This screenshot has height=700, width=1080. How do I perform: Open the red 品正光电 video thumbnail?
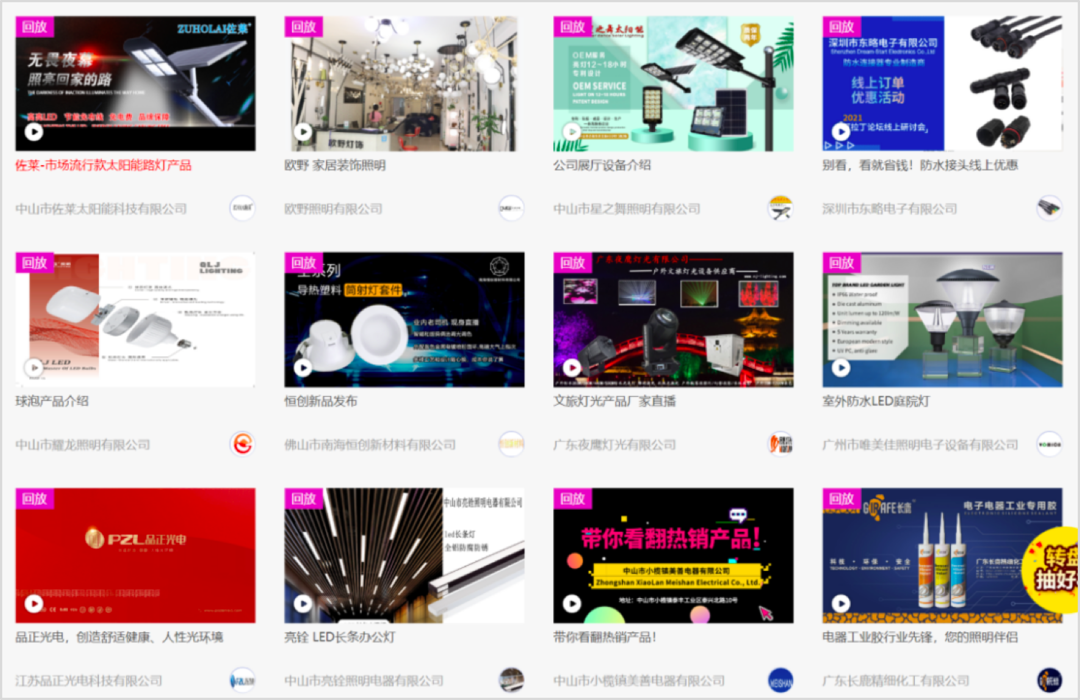(135, 556)
